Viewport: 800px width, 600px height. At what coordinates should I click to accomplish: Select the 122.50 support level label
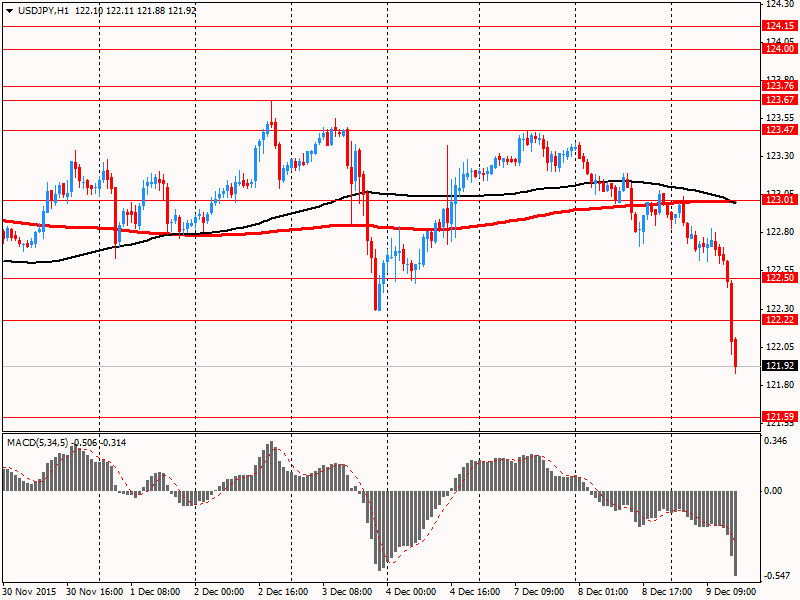point(779,279)
